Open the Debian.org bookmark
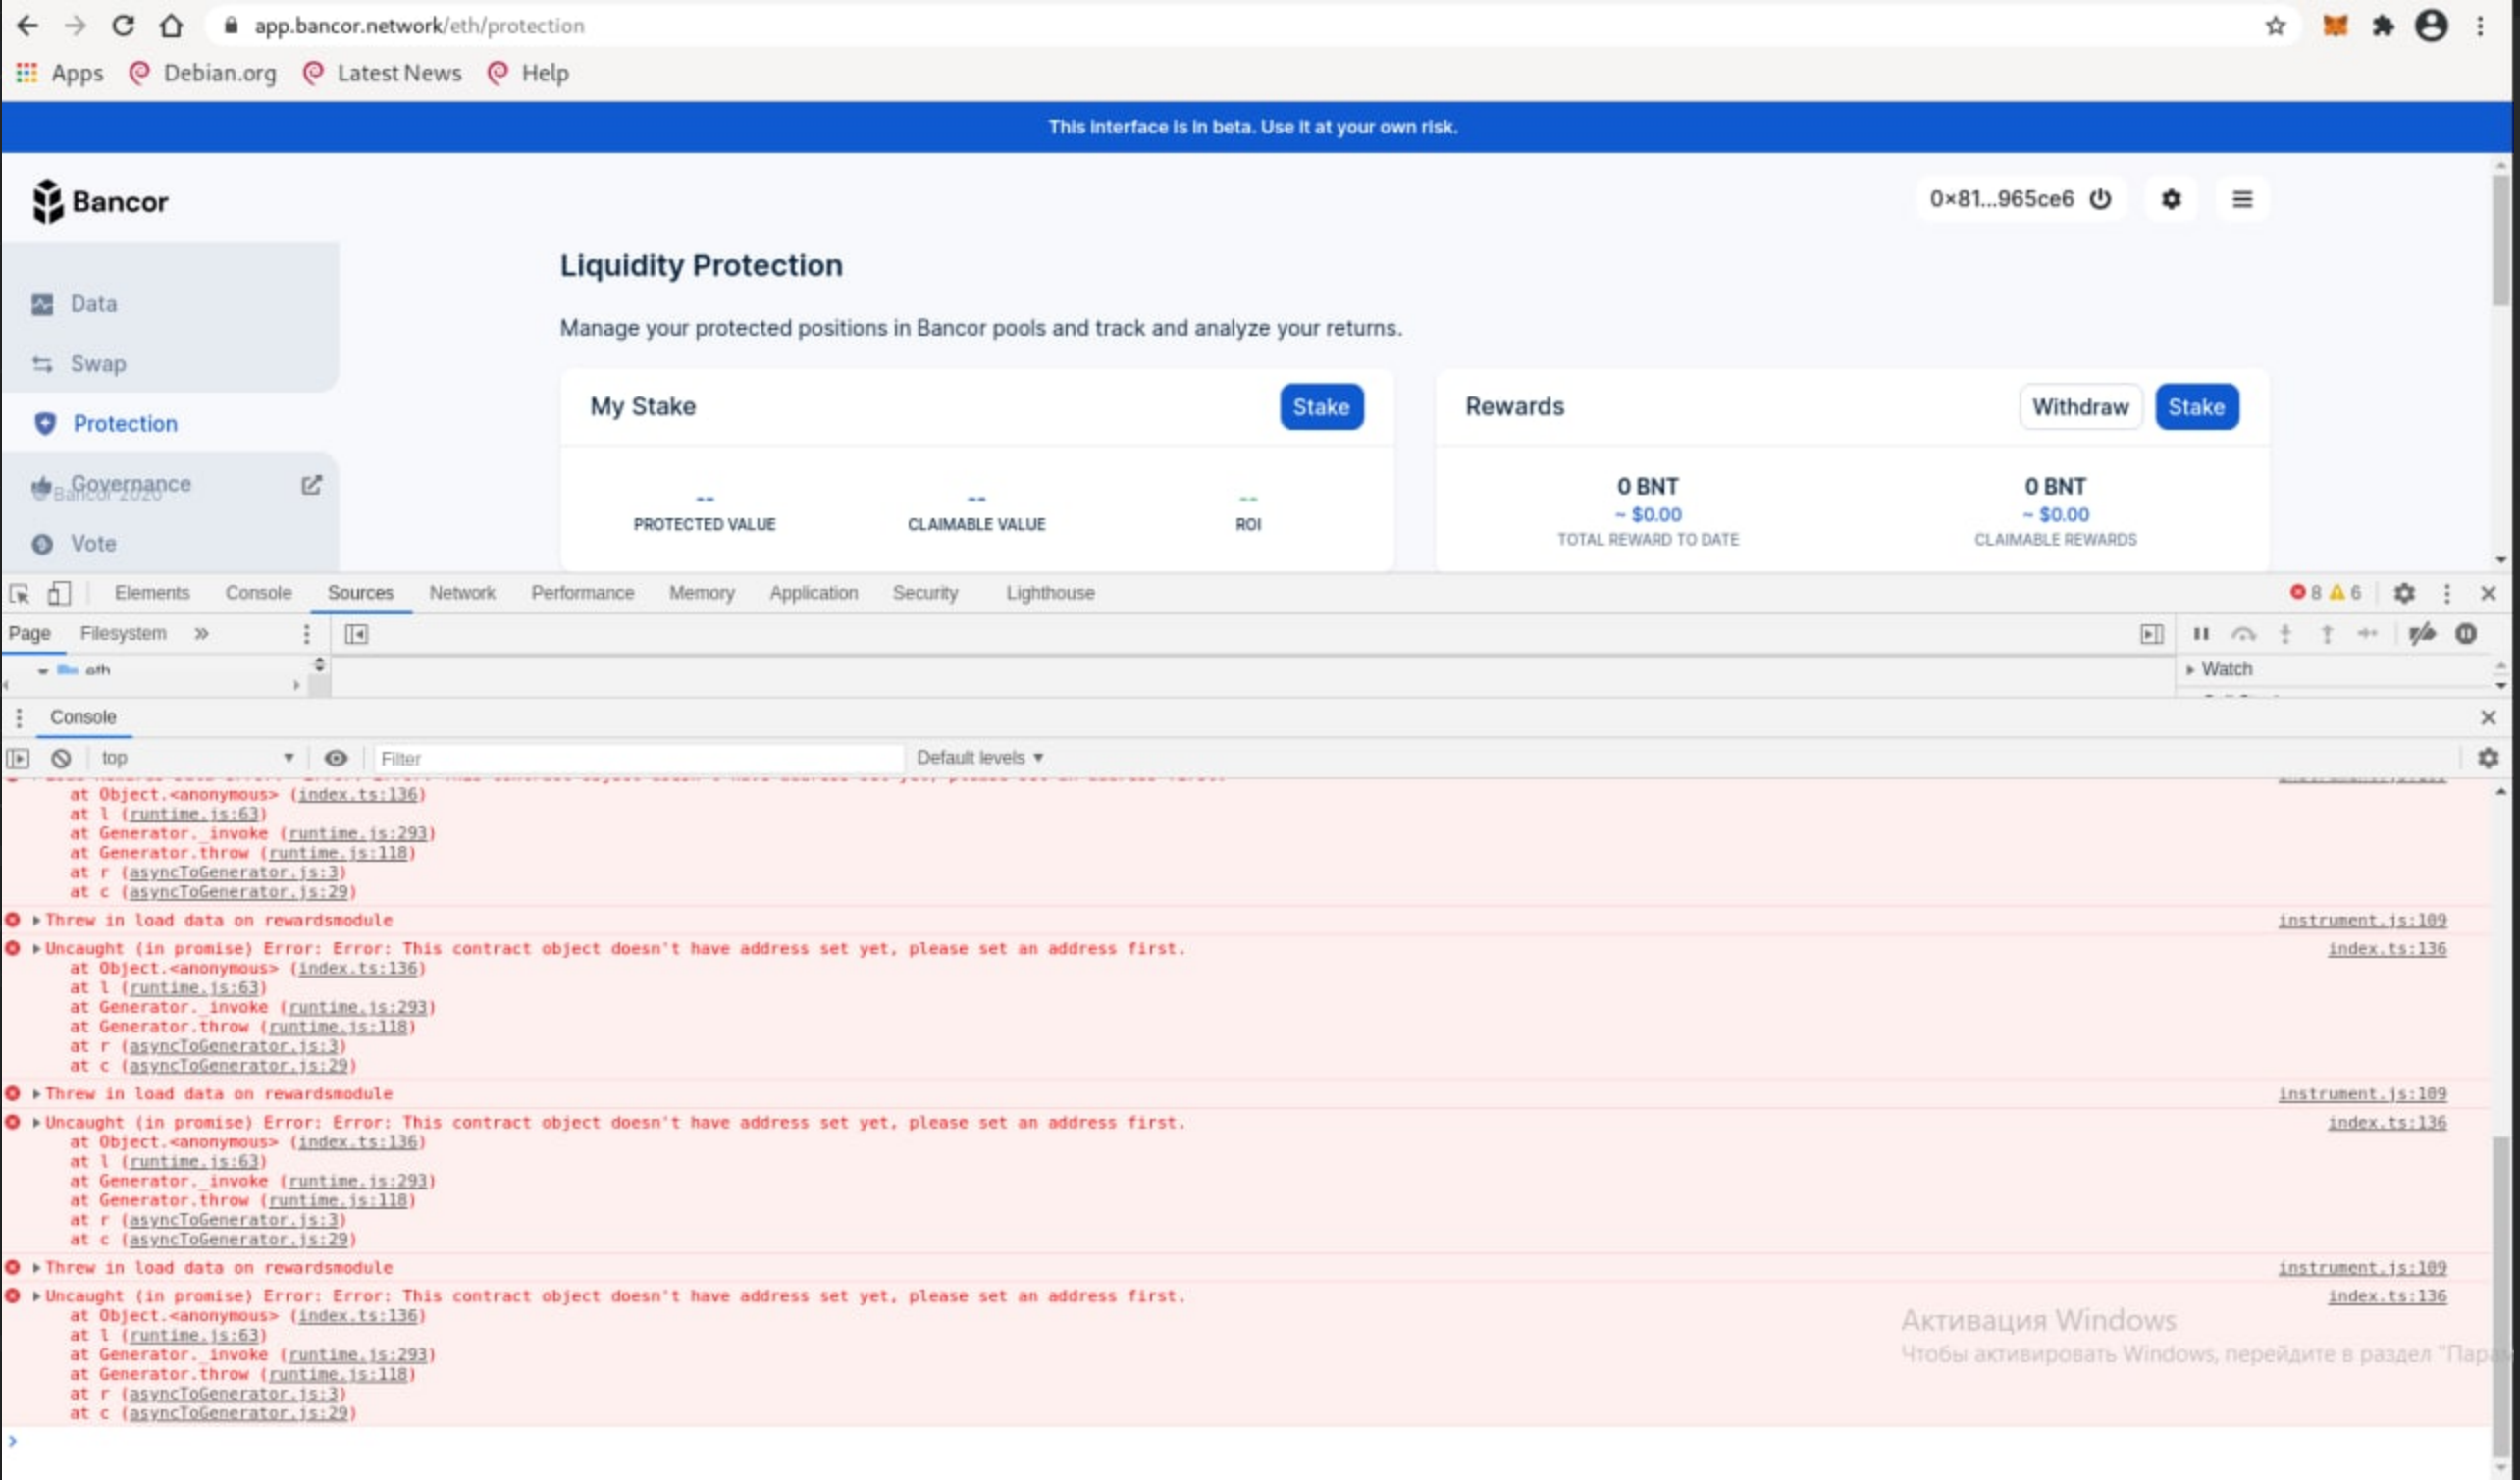This screenshot has height=1480, width=2520. click(x=202, y=73)
